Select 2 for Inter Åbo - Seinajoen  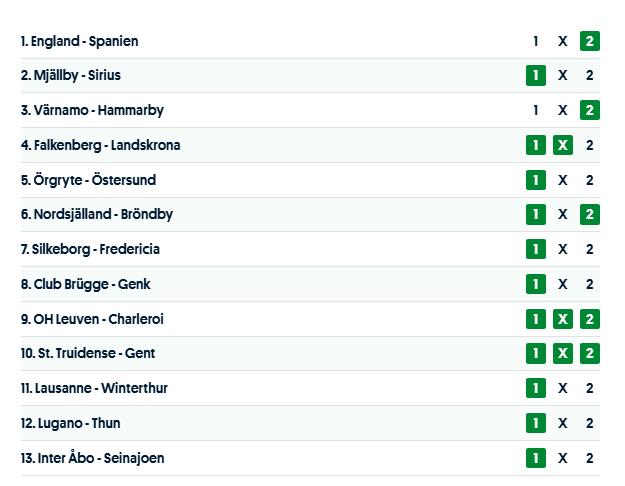(x=590, y=458)
